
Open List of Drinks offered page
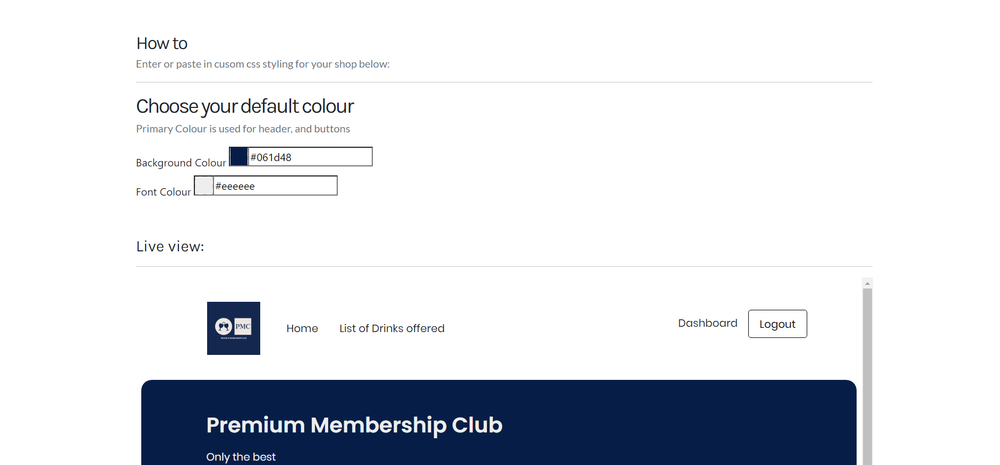392,328
